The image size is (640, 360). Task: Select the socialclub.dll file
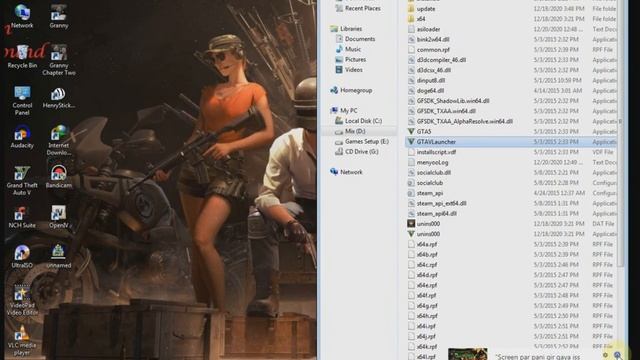(429, 173)
